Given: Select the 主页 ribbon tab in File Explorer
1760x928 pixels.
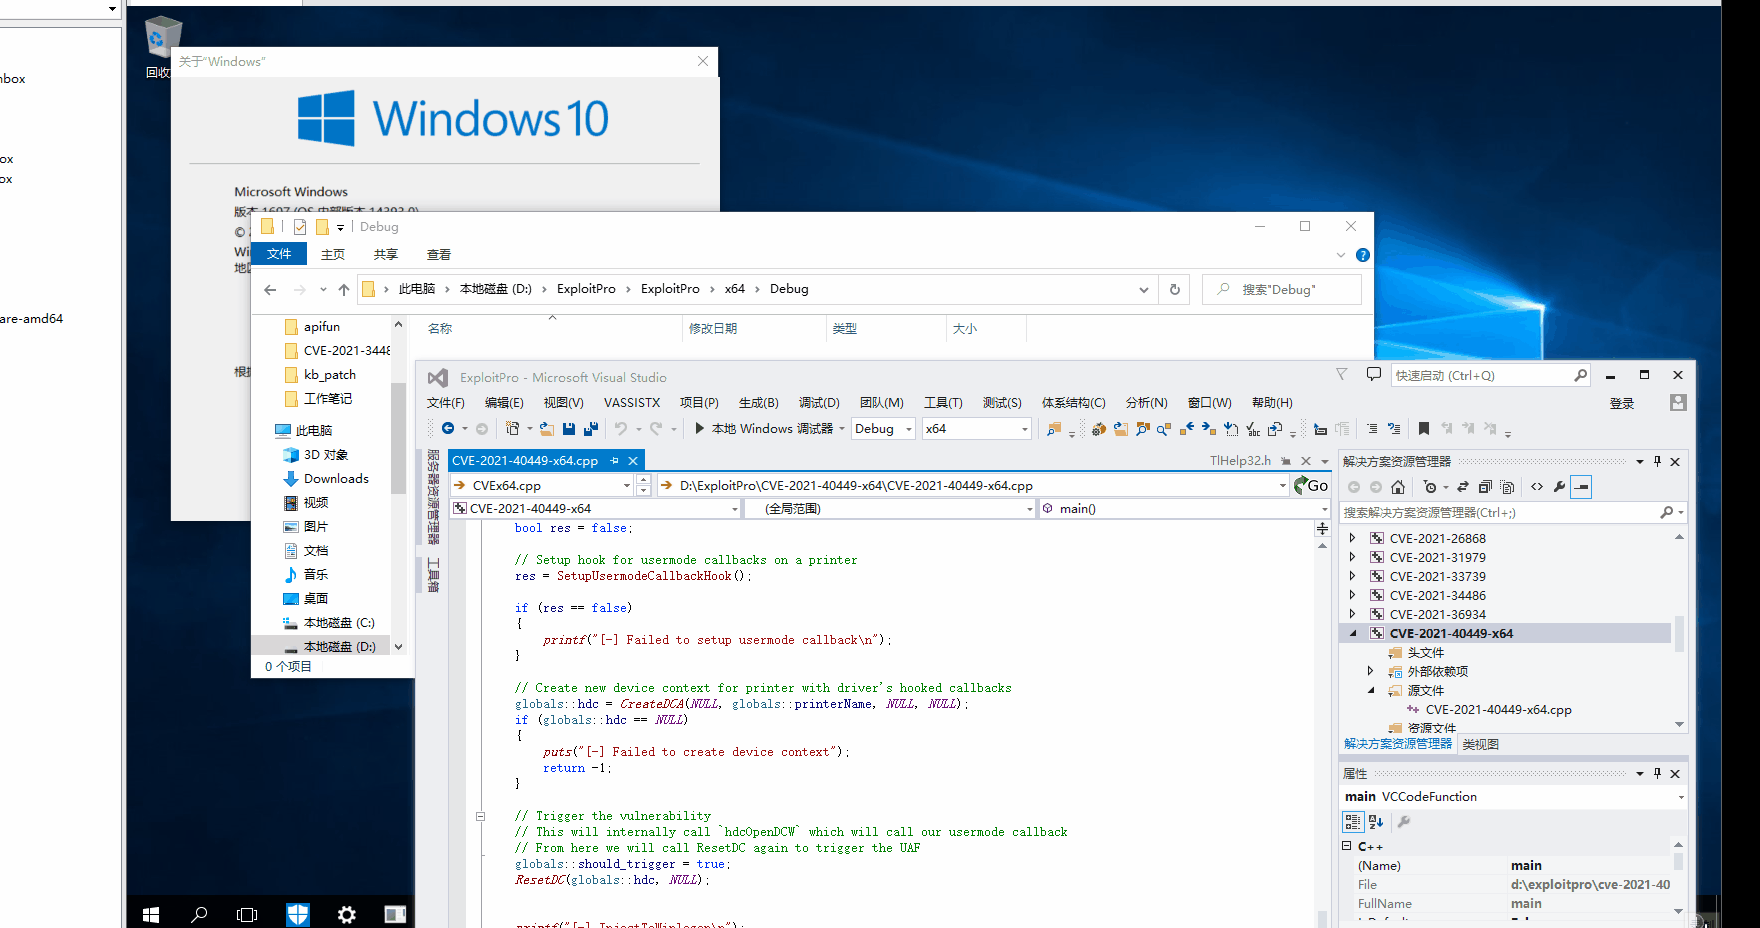Looking at the screenshot, I should point(333,254).
